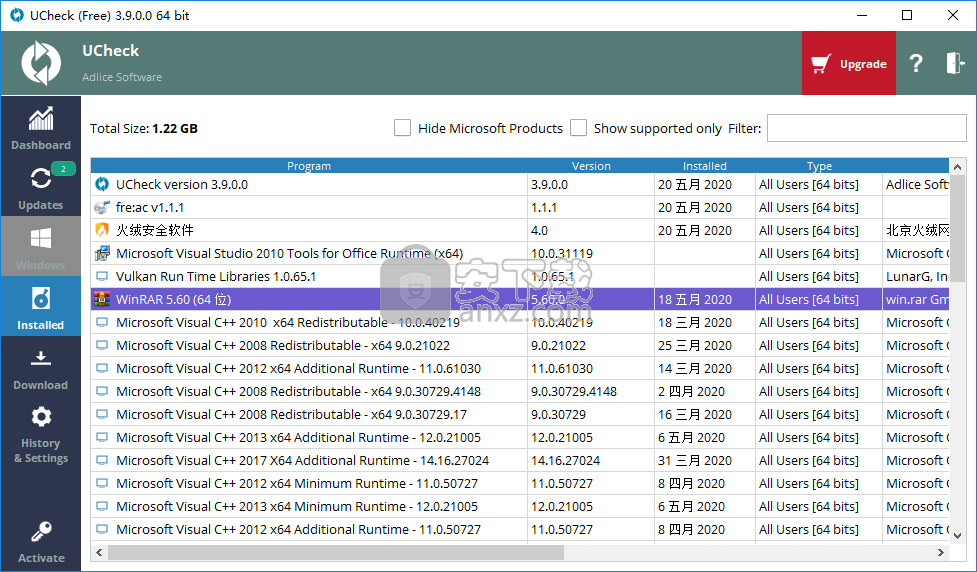Image resolution: width=977 pixels, height=572 pixels.
Task: Sort by the Program column header
Action: coord(309,166)
